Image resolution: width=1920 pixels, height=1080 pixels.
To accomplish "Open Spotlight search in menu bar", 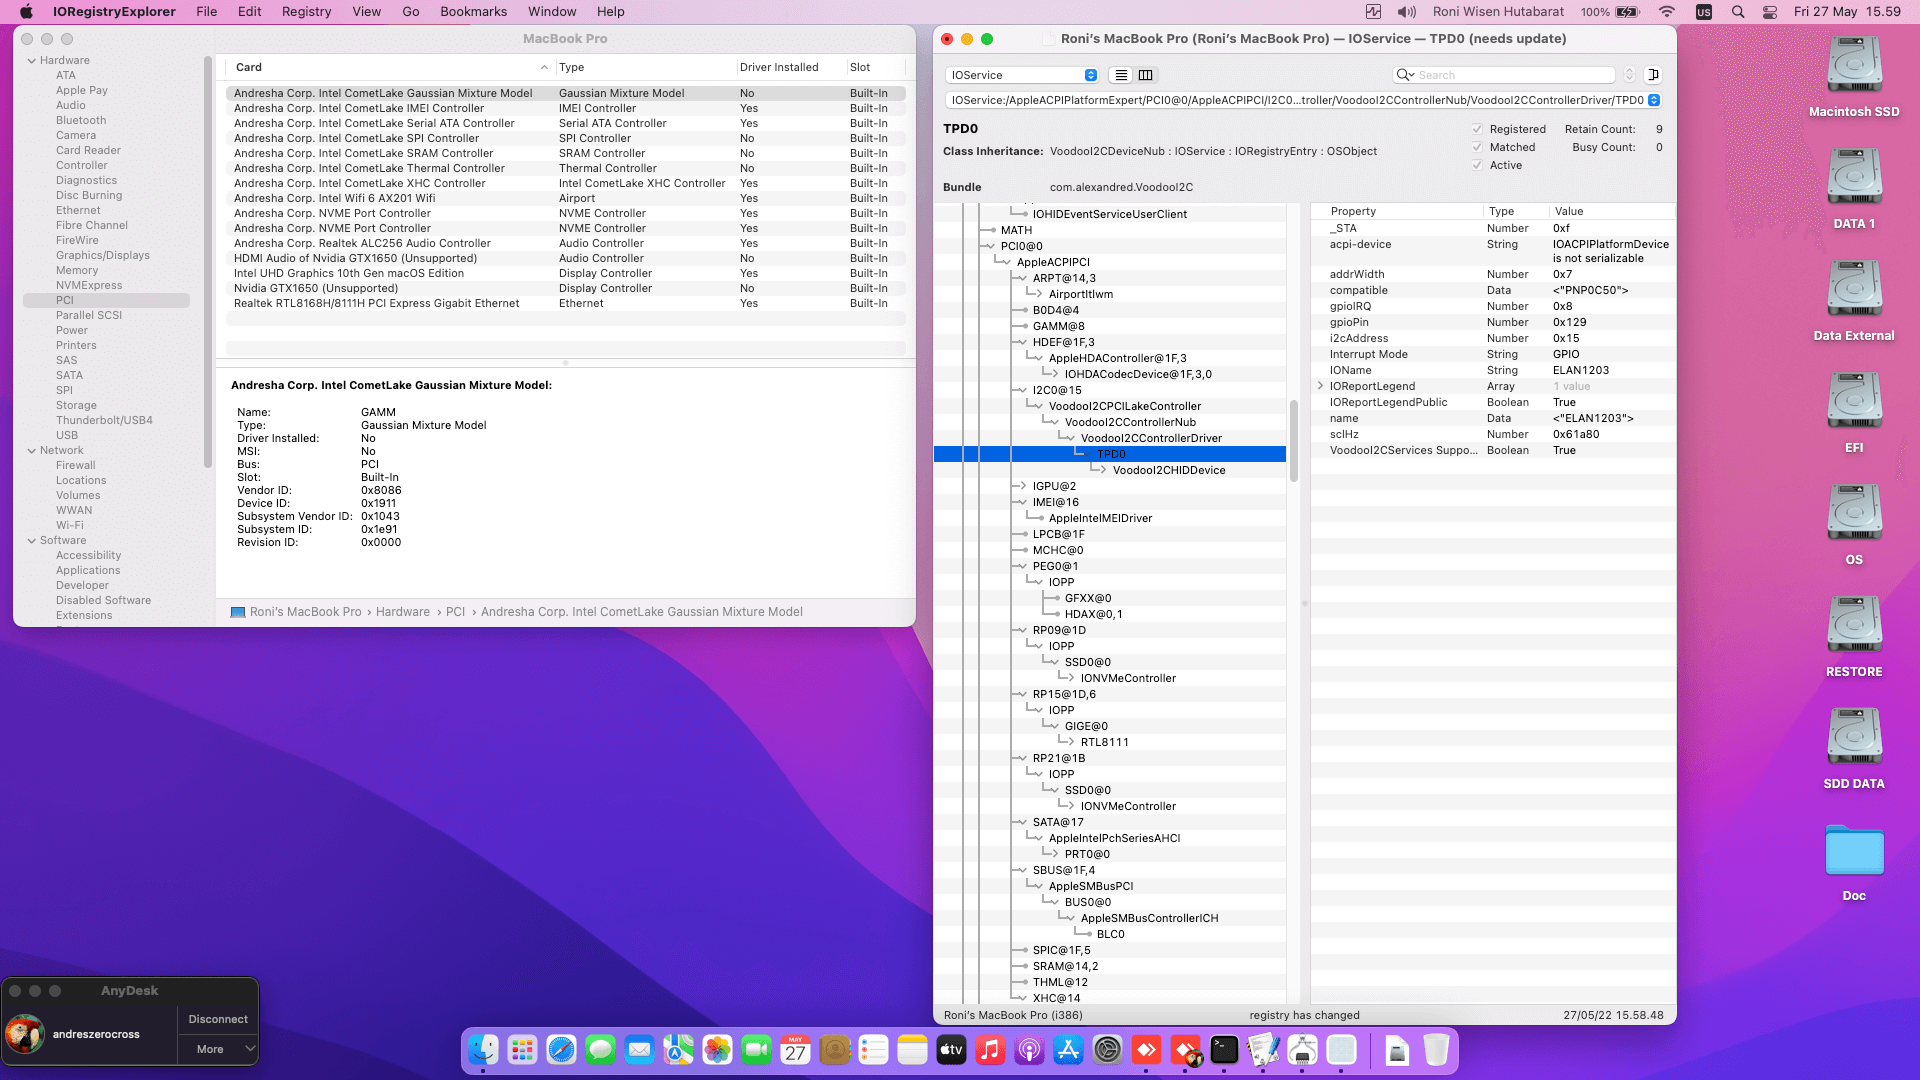I will click(1738, 12).
